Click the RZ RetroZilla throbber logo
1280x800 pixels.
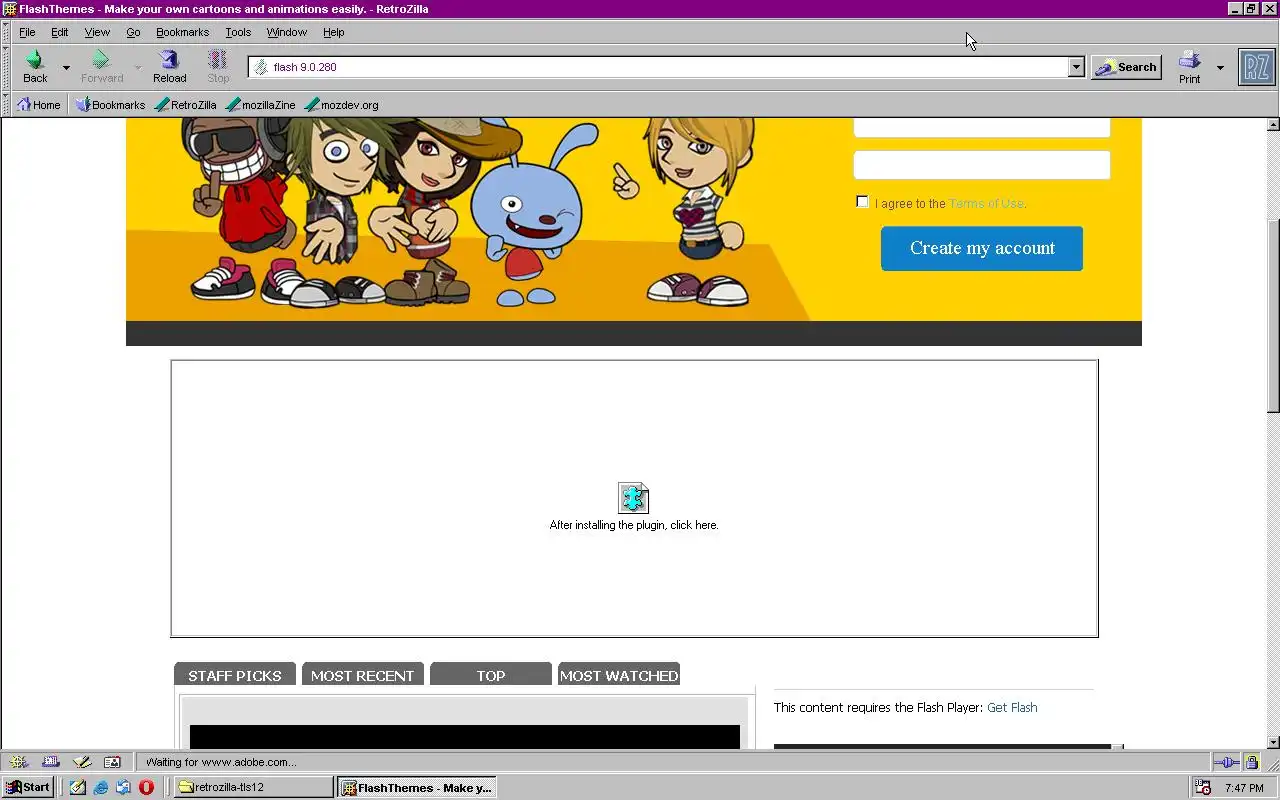pyautogui.click(x=1257, y=67)
